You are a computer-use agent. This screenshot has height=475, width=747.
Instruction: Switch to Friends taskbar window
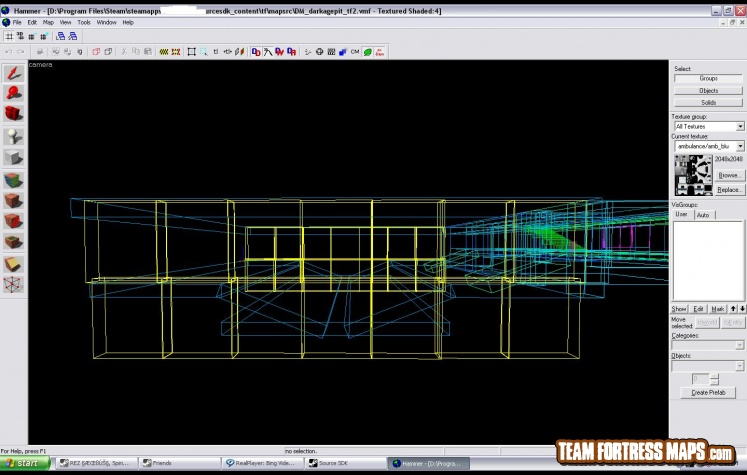point(180,463)
